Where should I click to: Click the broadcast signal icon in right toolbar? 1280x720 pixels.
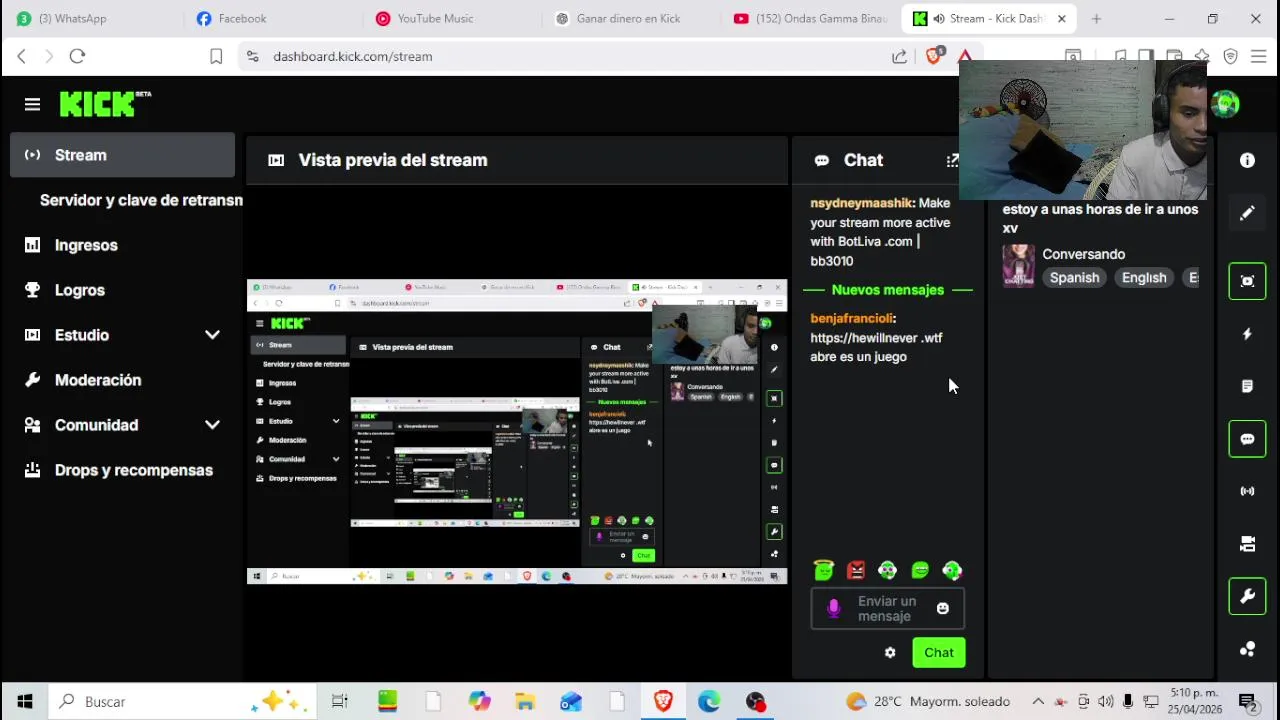pyautogui.click(x=1247, y=491)
